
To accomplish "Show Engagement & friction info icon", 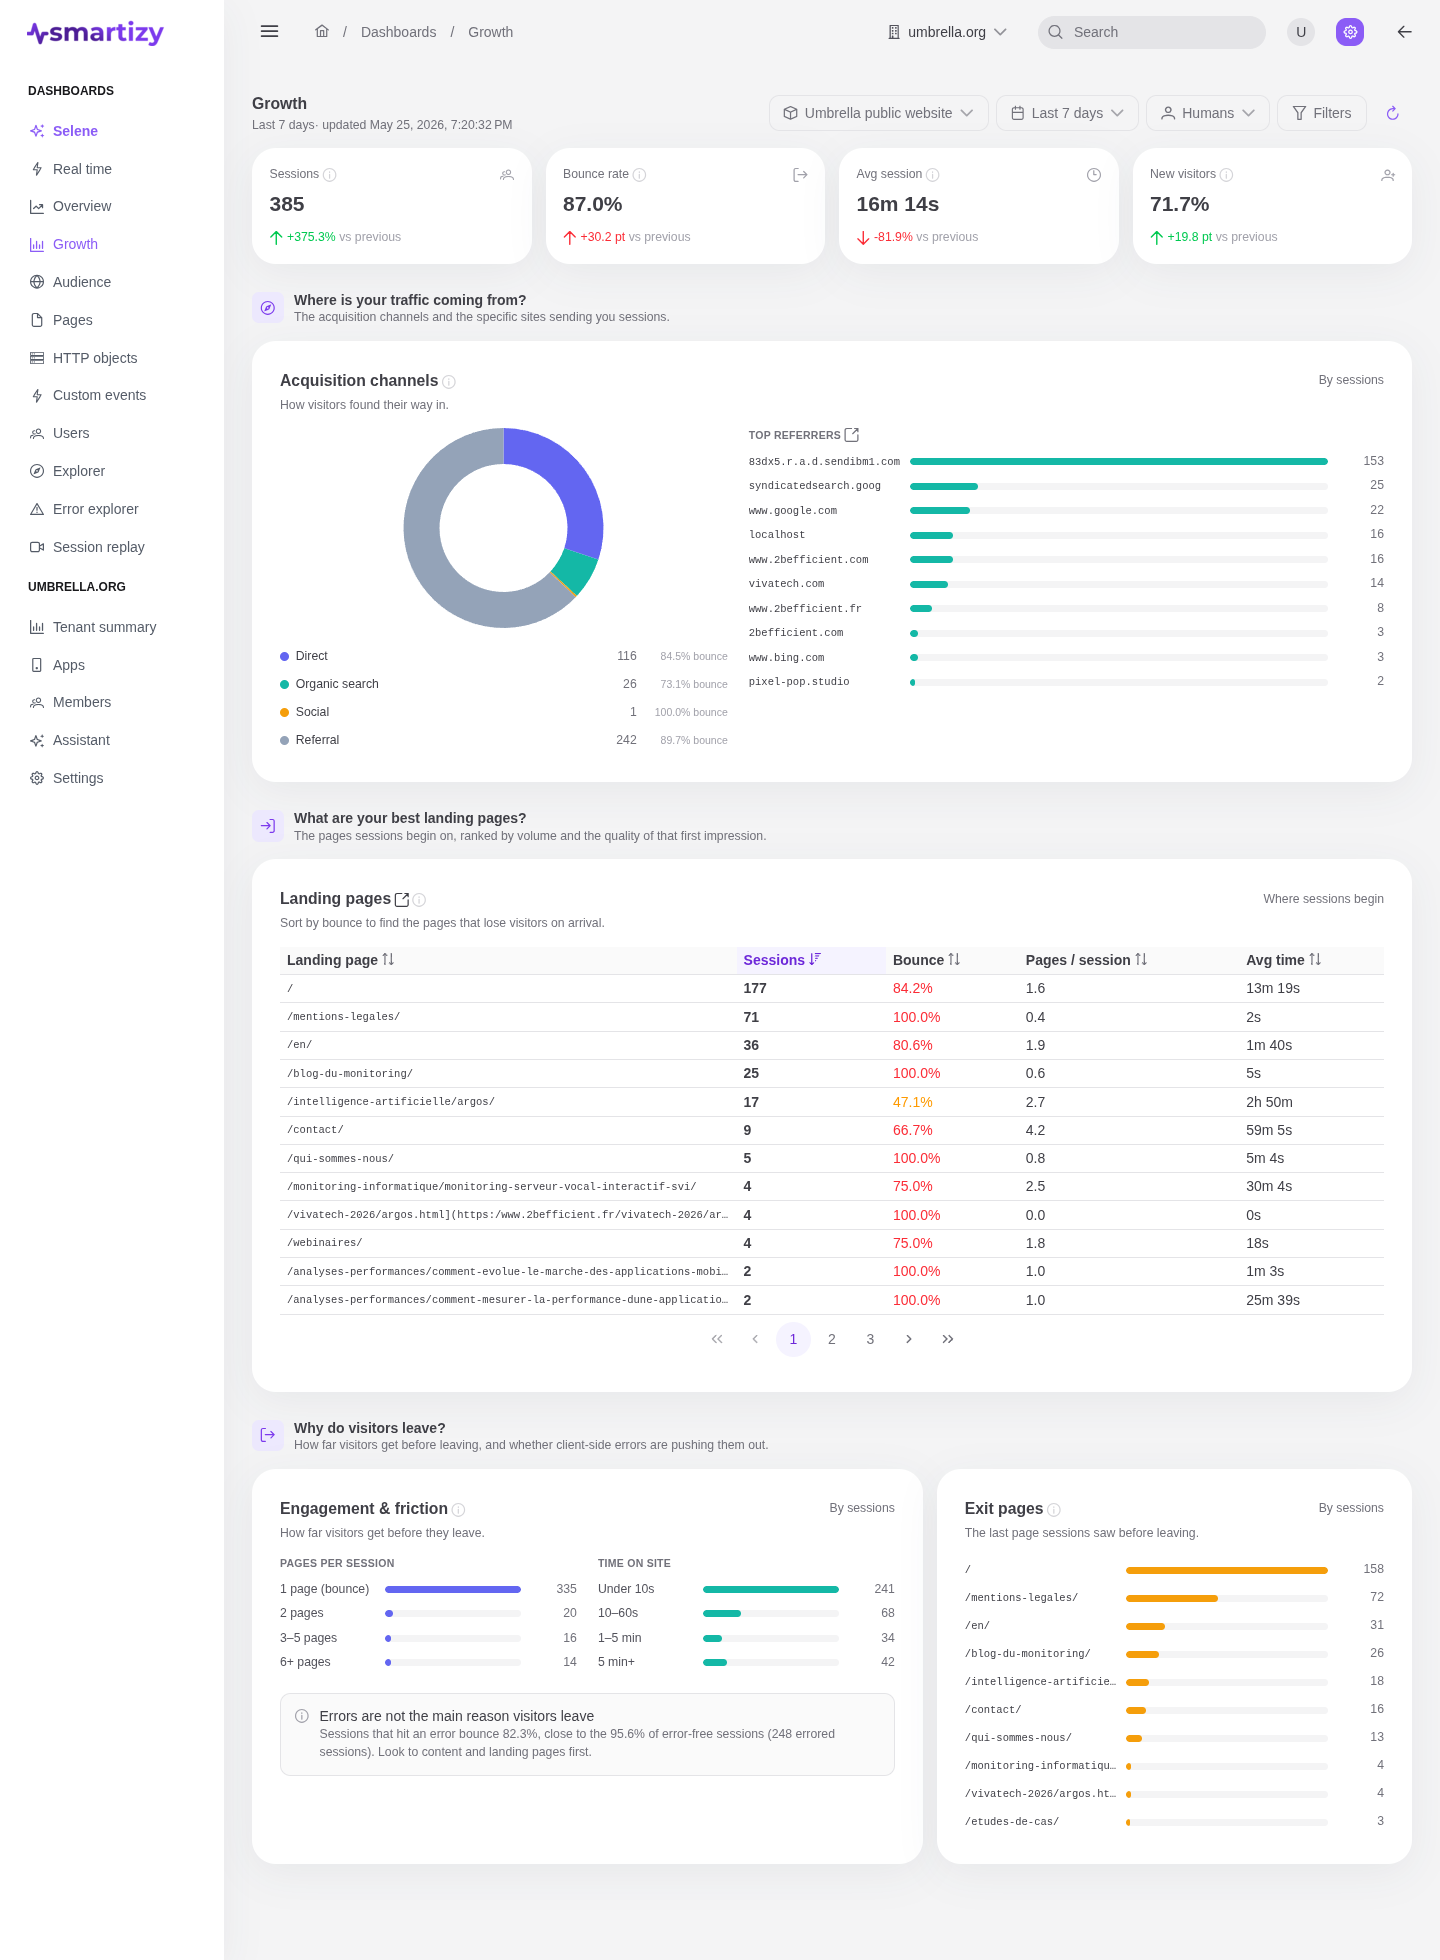I will [458, 1510].
